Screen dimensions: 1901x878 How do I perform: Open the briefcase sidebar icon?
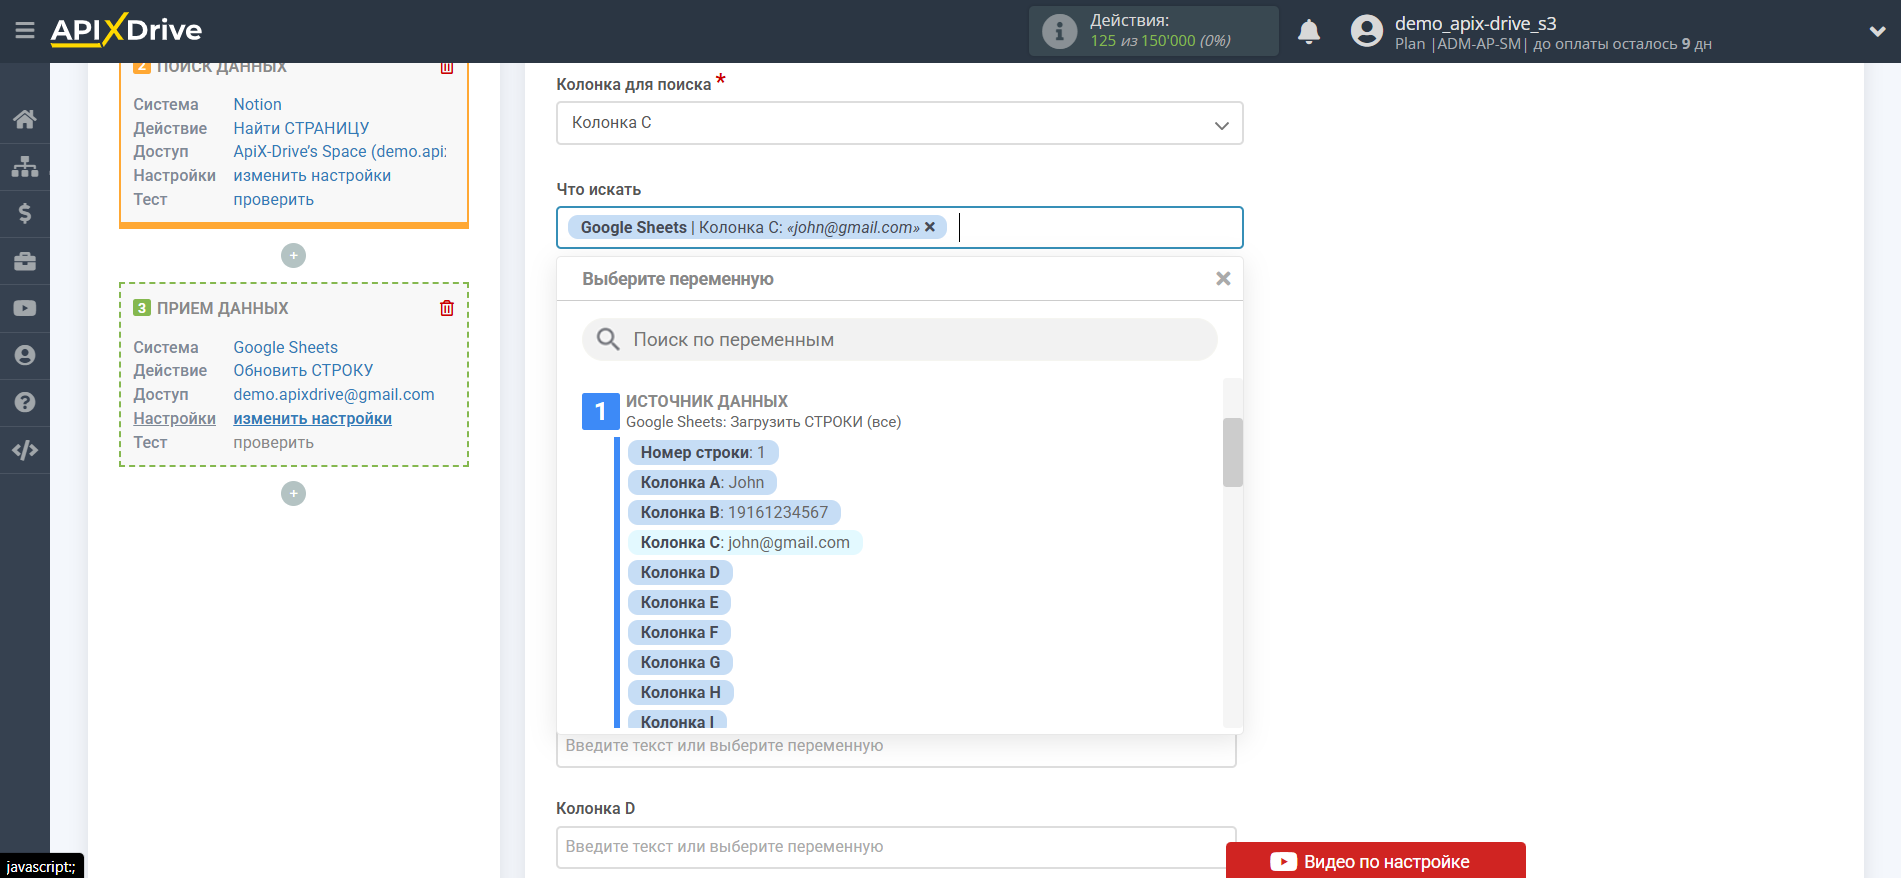(x=25, y=261)
